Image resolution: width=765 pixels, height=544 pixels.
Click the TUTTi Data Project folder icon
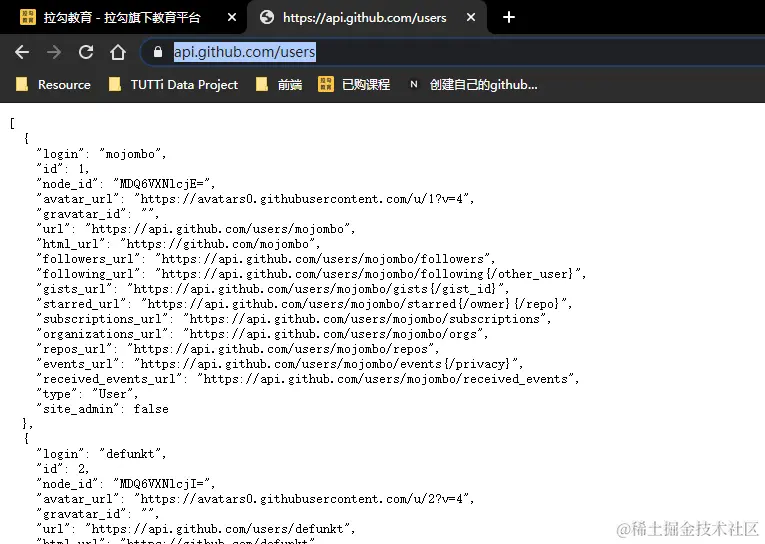click(x=115, y=84)
